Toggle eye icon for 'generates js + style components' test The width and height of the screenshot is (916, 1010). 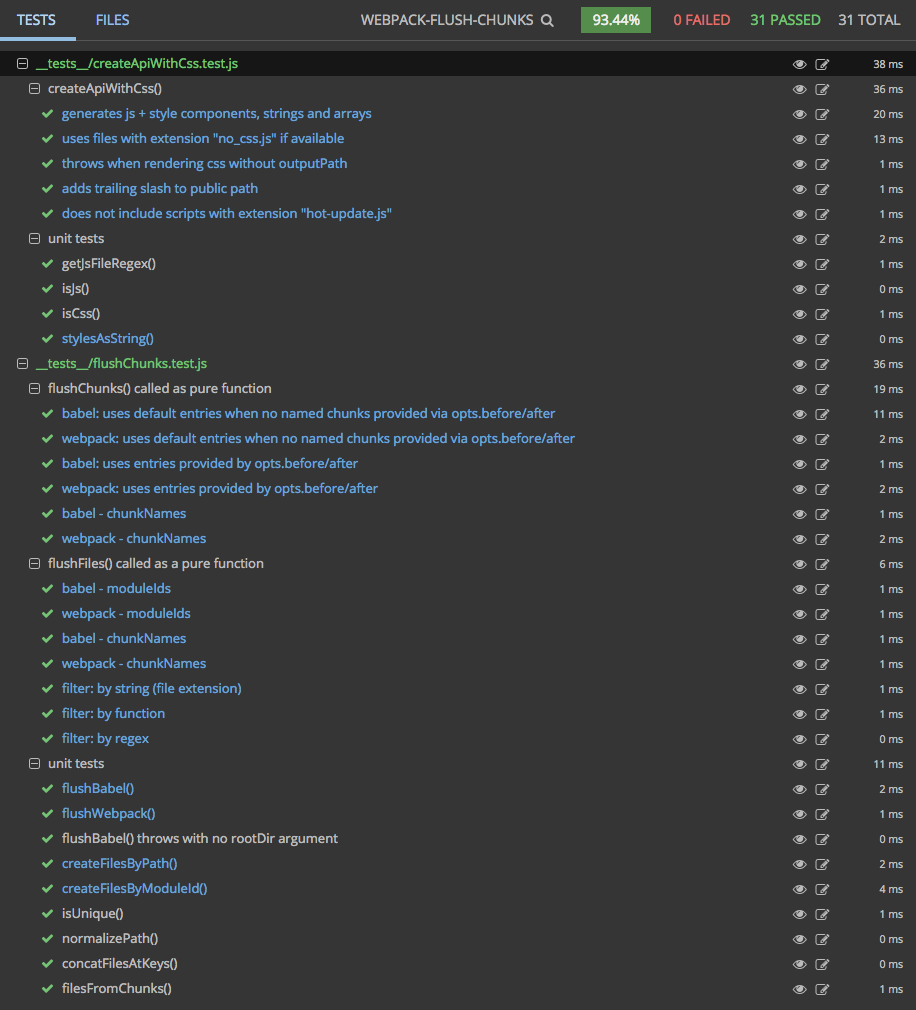(x=799, y=114)
